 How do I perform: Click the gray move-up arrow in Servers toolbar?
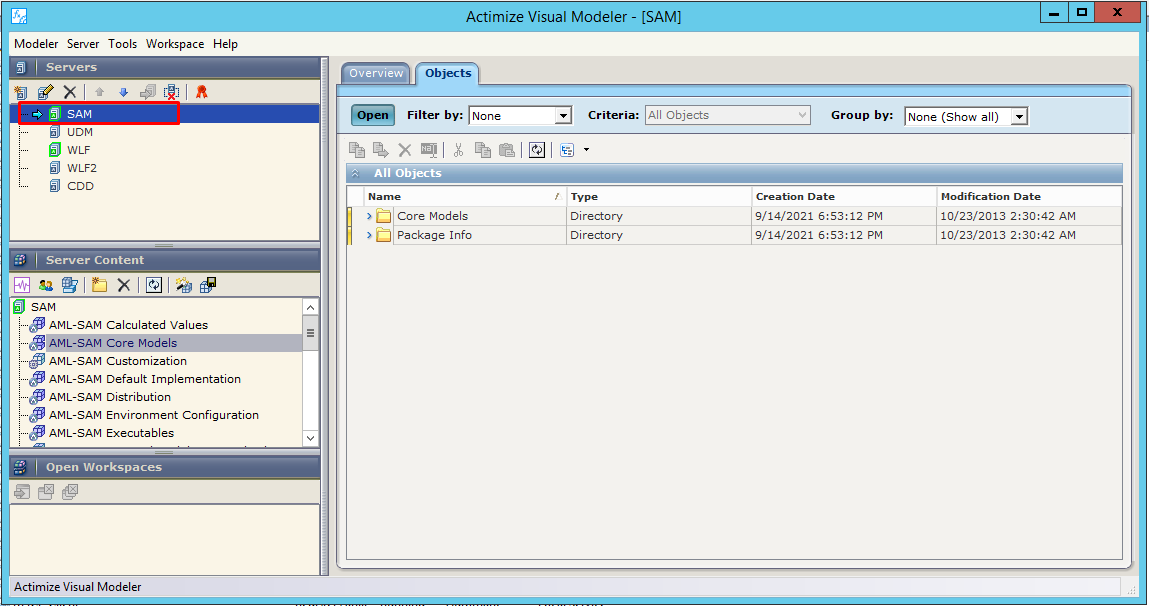[100, 92]
